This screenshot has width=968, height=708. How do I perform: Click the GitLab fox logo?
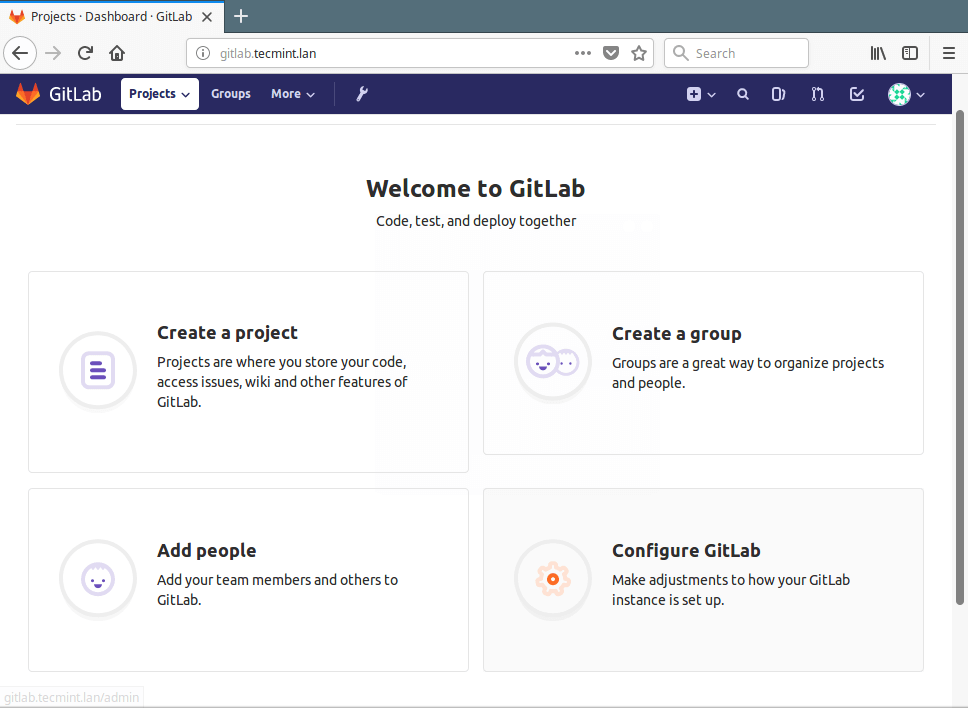[x=28, y=94]
